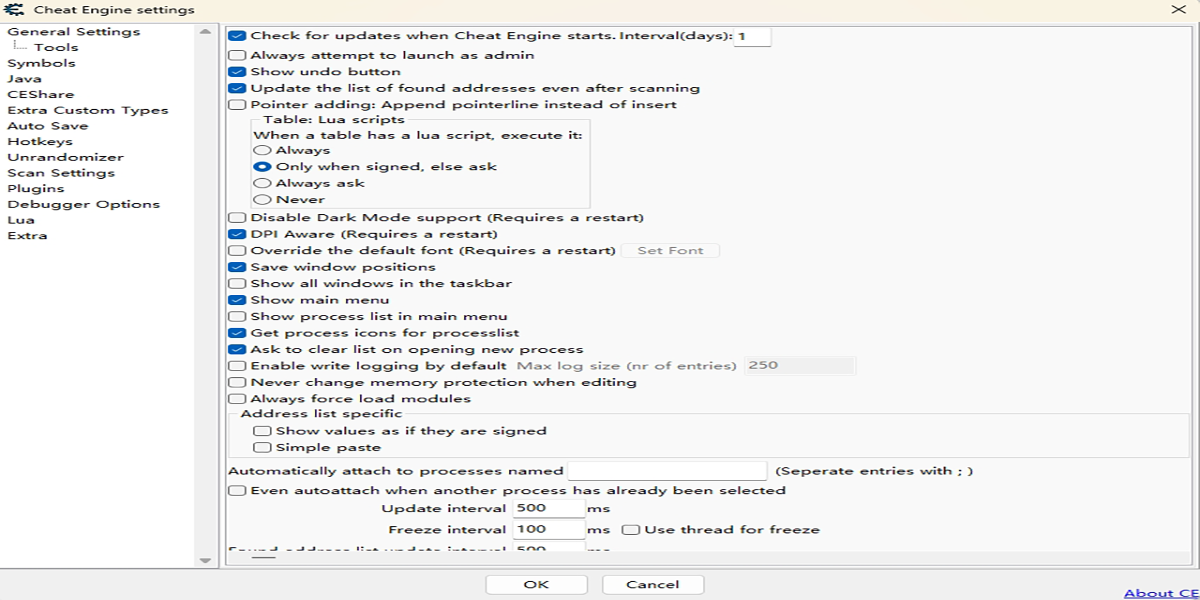Open the About CE link
The height and width of the screenshot is (600, 1200).
tap(1161, 593)
